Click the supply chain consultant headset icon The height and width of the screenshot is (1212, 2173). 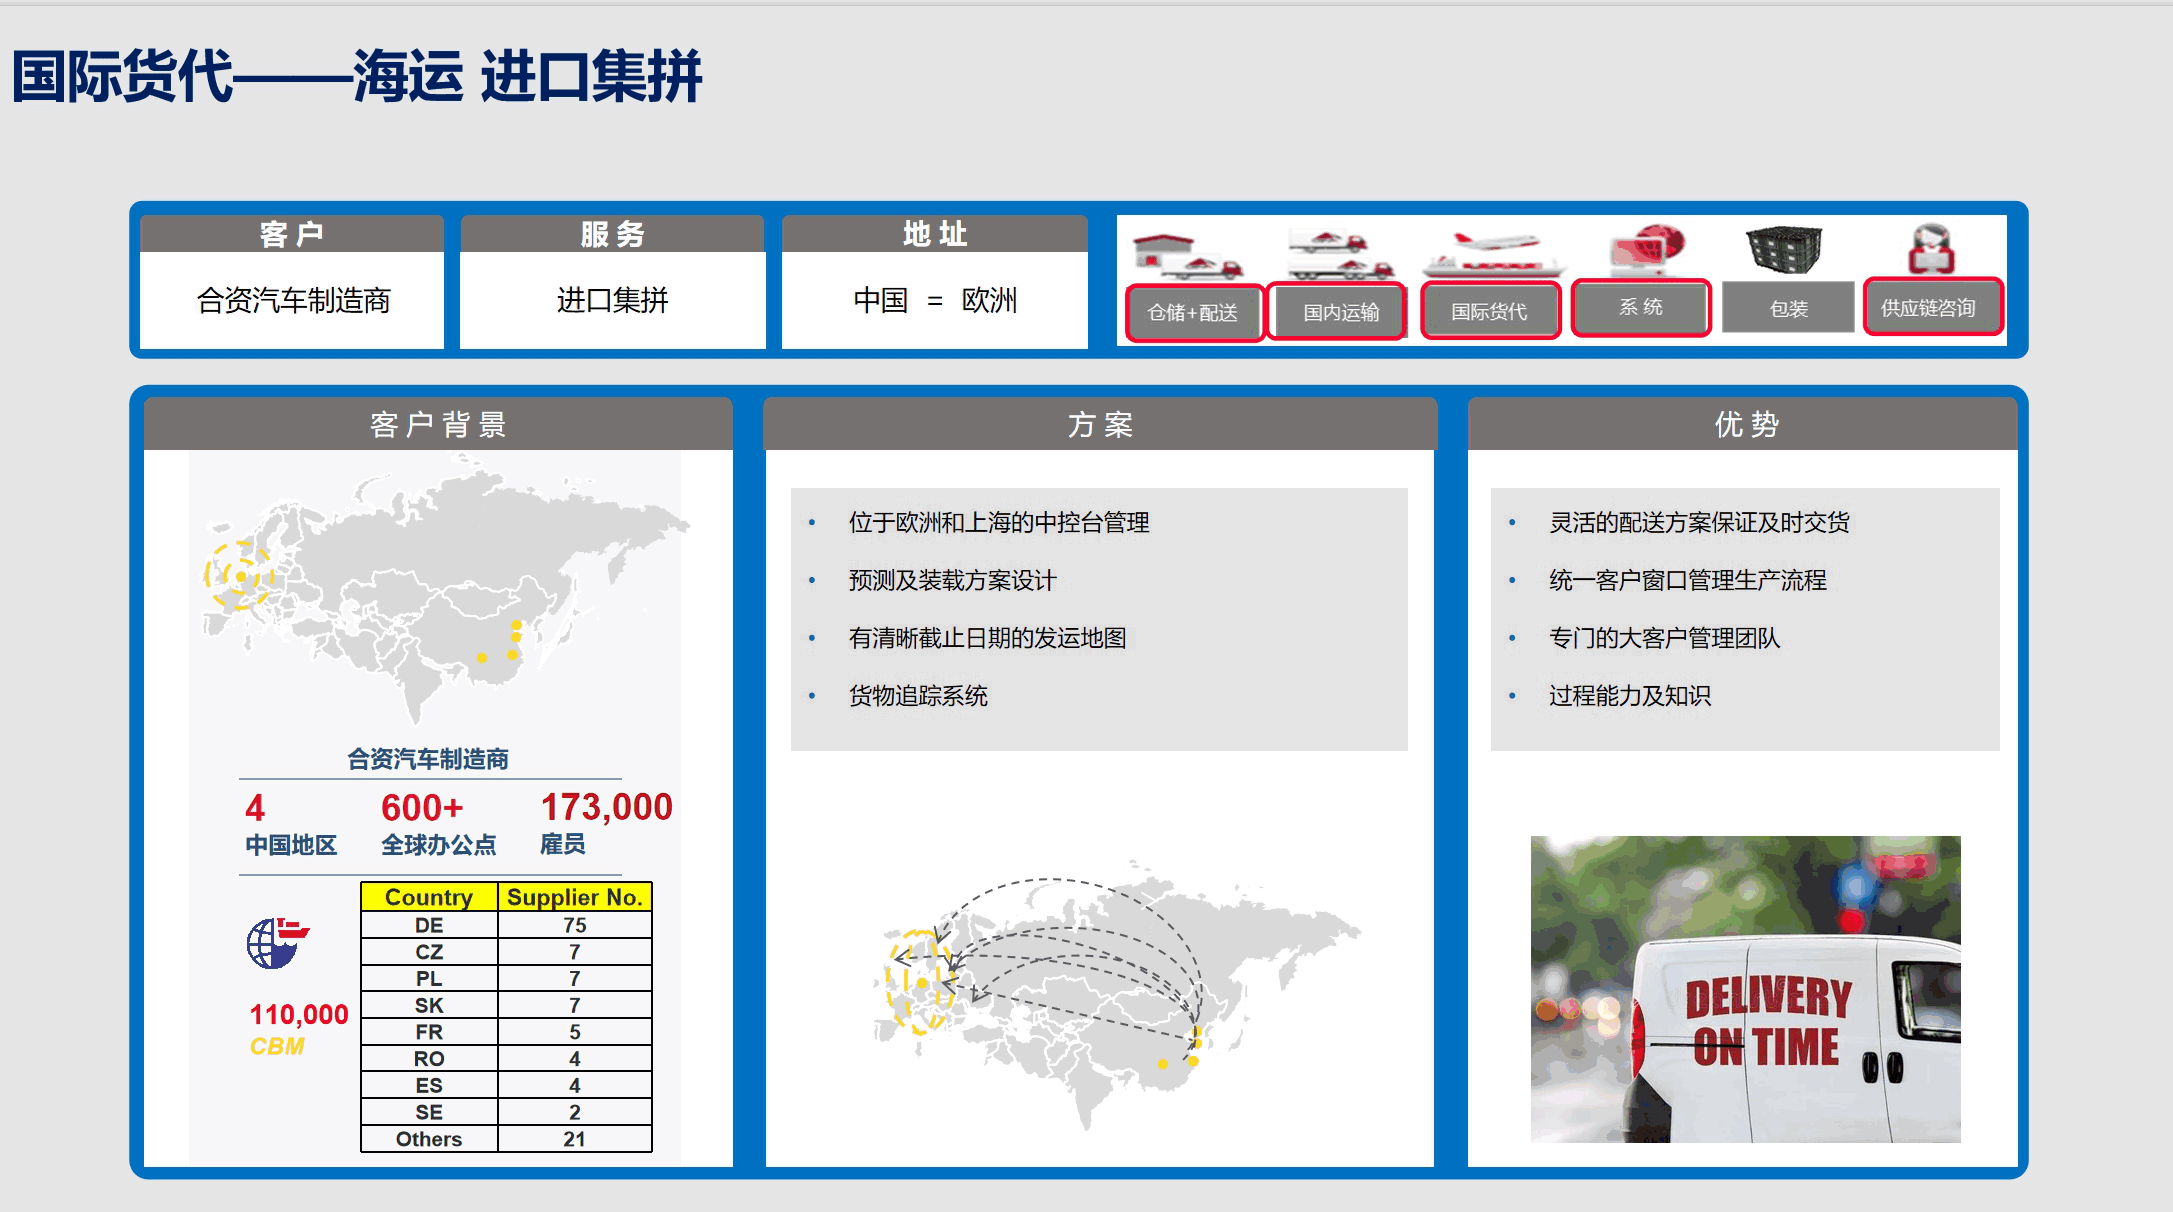pyautogui.click(x=1930, y=249)
